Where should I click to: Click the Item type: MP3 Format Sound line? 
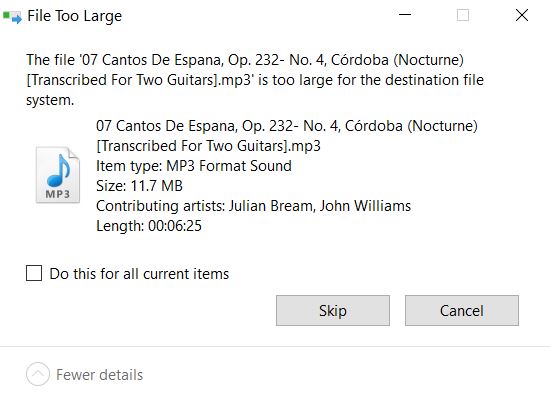pyautogui.click(x=194, y=166)
